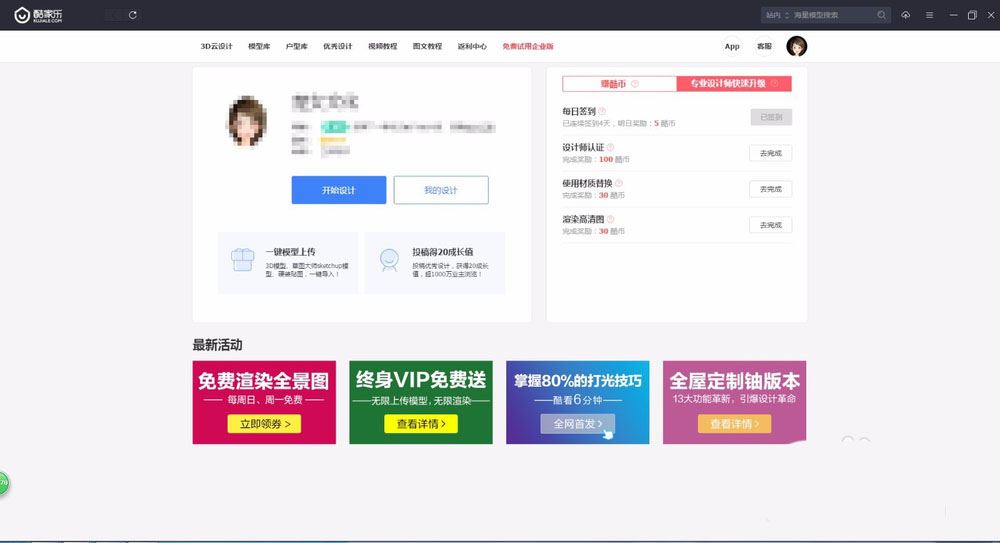This screenshot has height=543, width=1000.
Task: Open the 3D云设计 menu item
Action: (216, 46)
